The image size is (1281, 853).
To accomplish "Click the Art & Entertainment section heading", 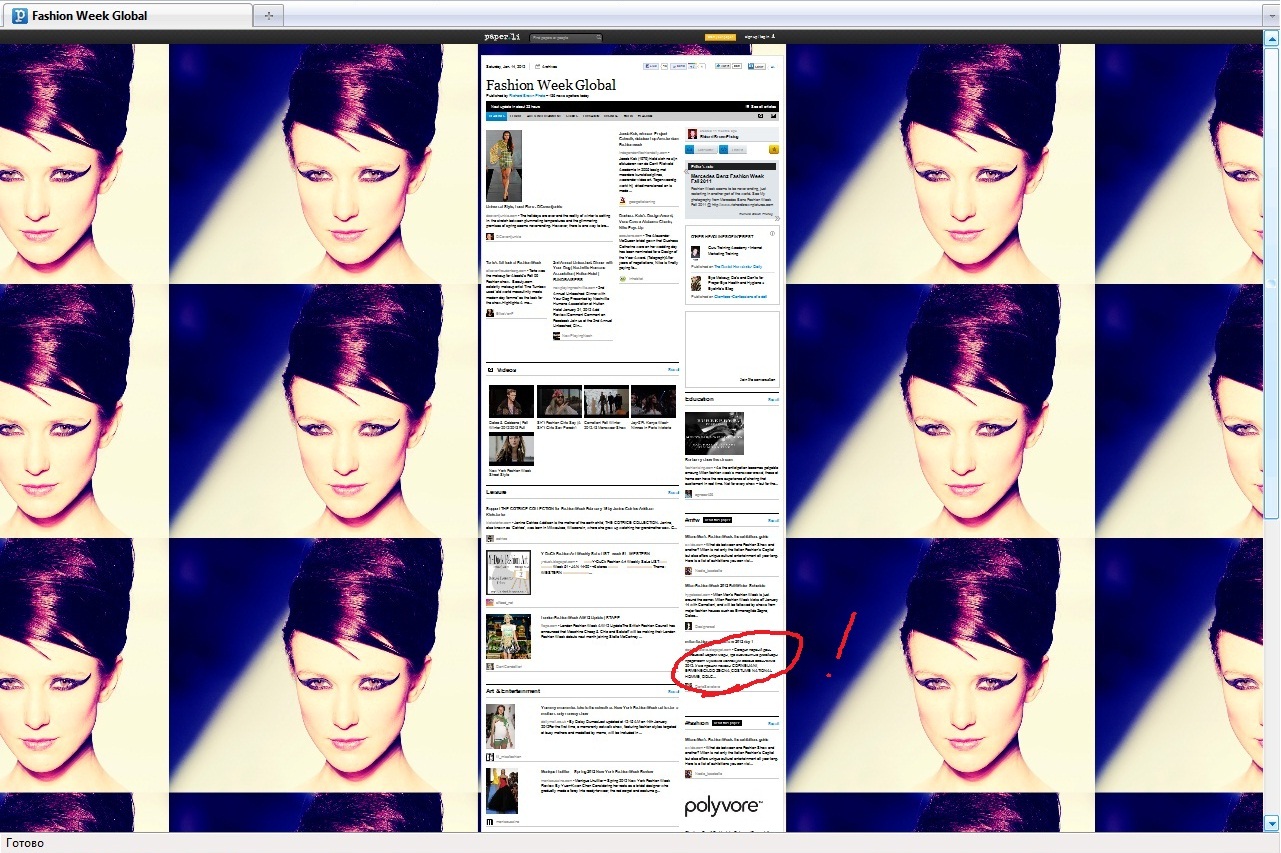I will point(513,691).
